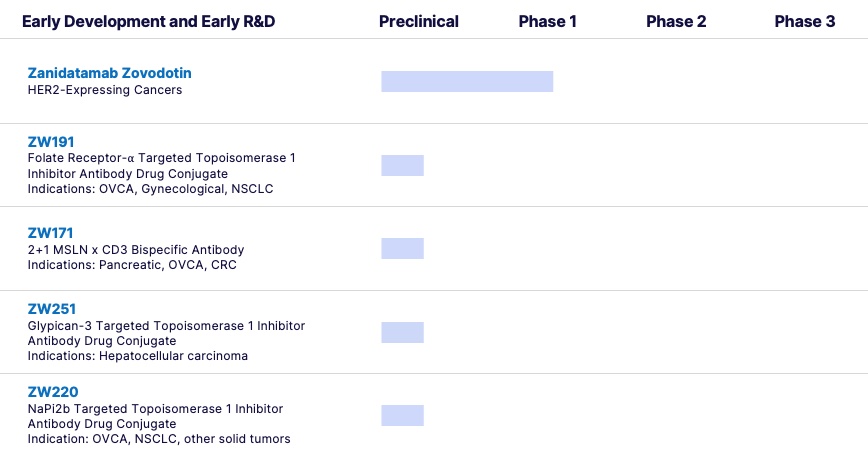Select the ZW171 preclinical progress bar
The width and height of the screenshot is (868, 458).
click(402, 248)
